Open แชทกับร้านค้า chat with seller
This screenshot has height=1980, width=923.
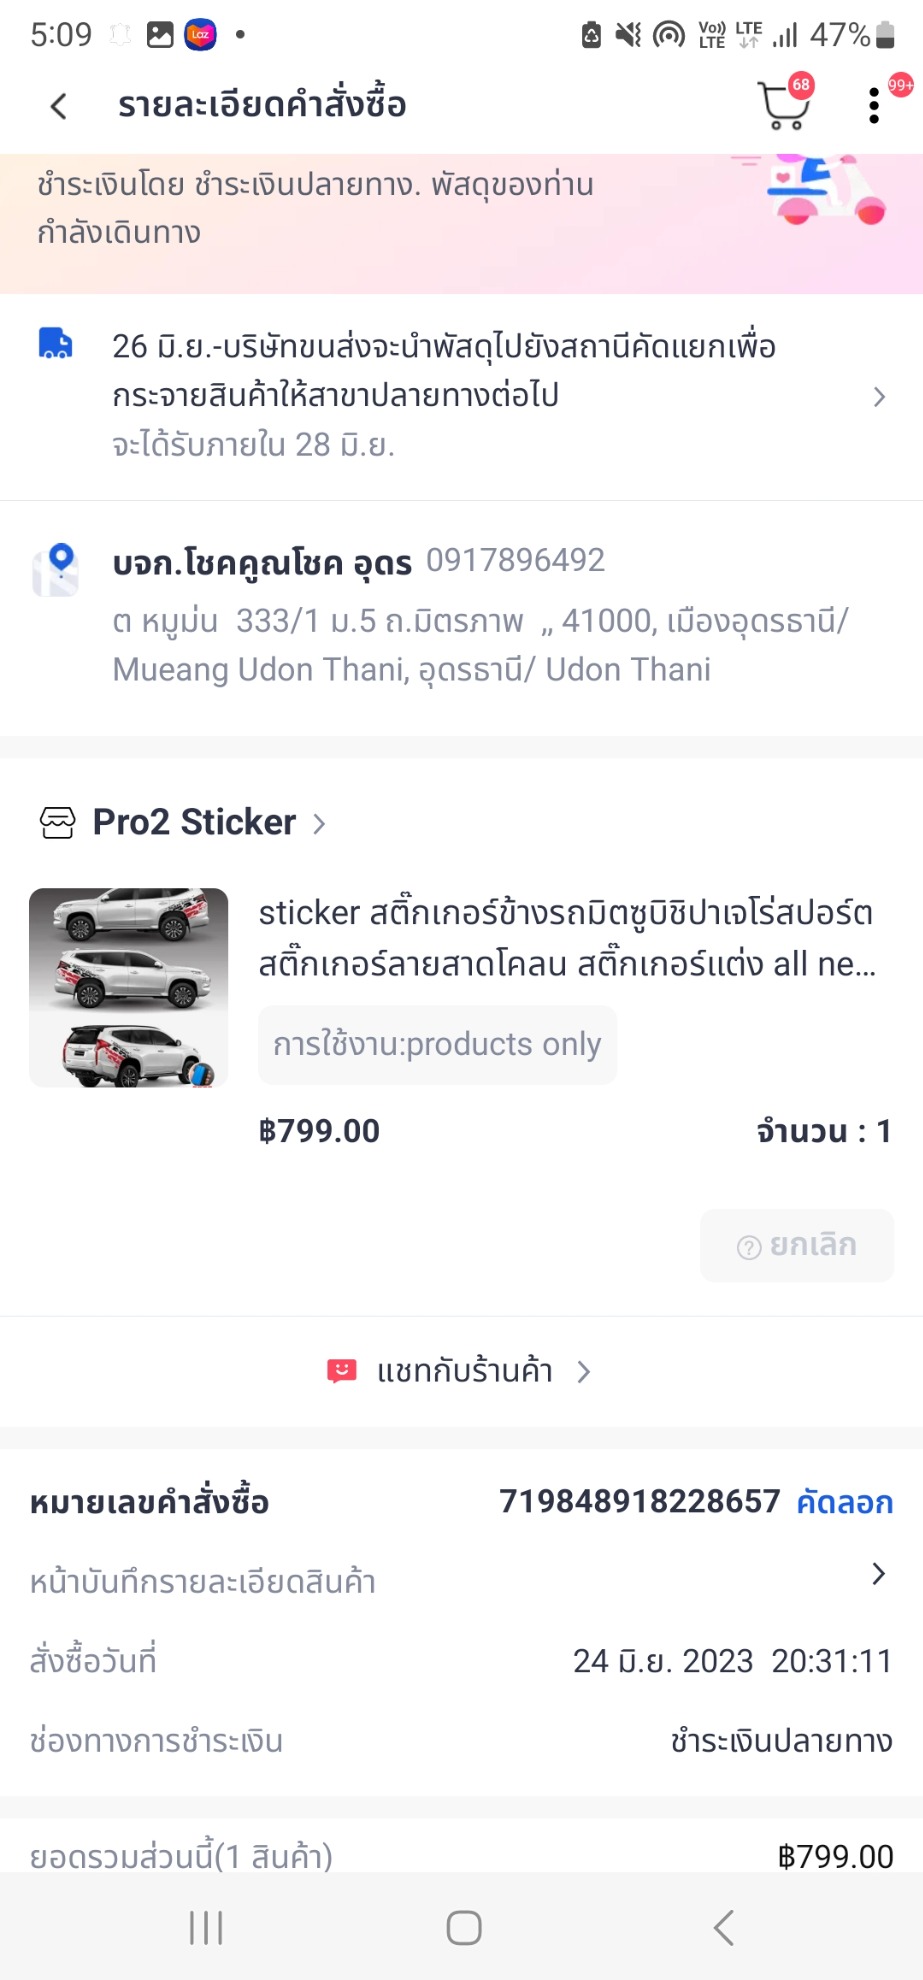(x=464, y=1371)
